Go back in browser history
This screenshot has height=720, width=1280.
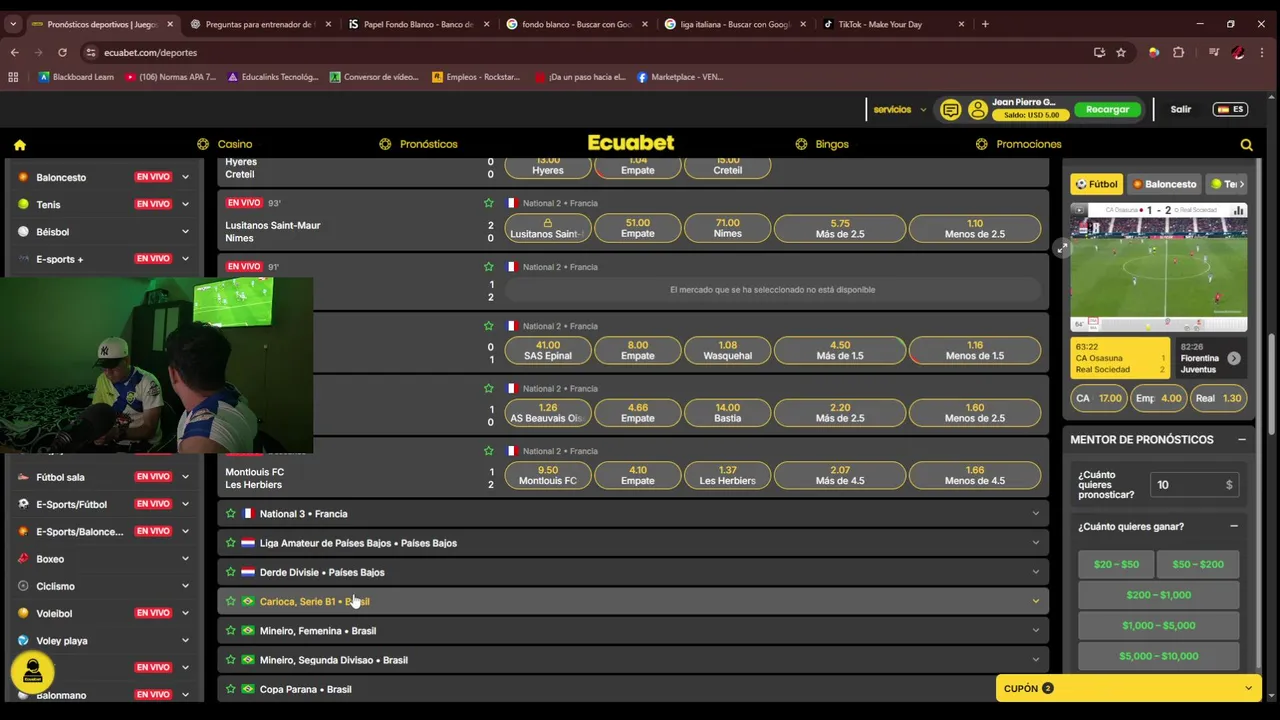[14, 52]
